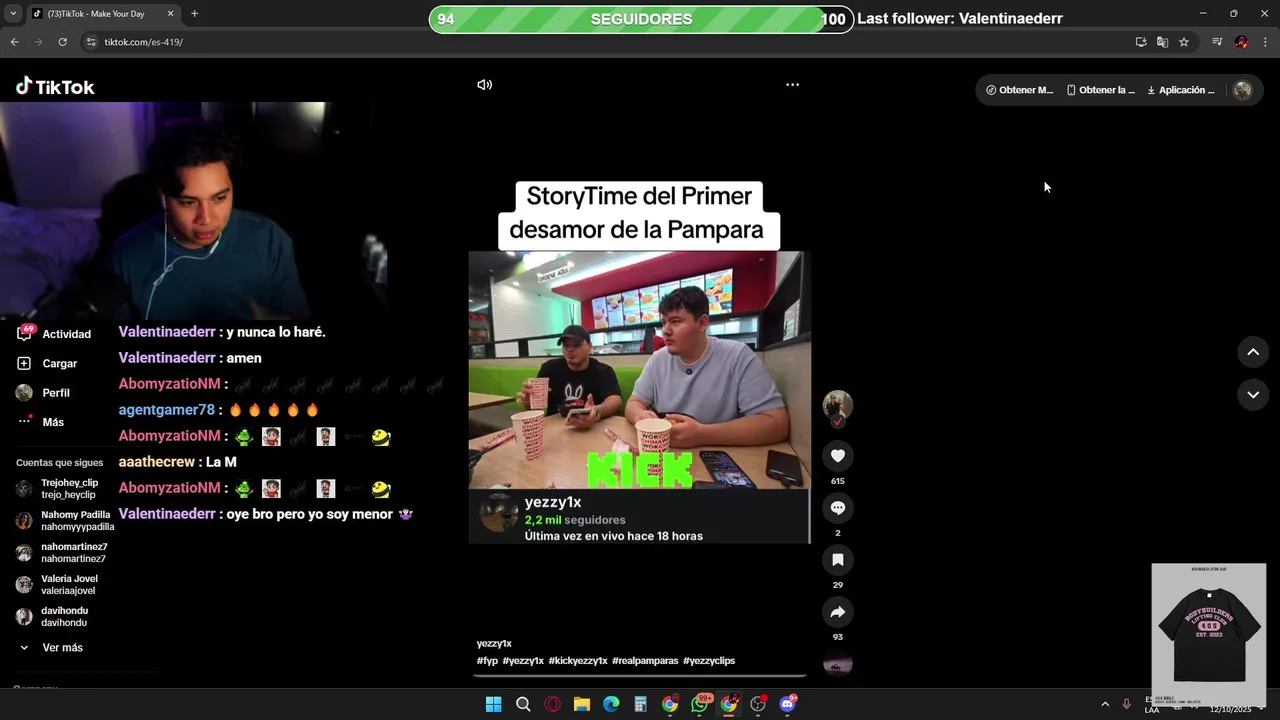
Task: Open OBS Studio from the taskbar
Action: point(758,704)
